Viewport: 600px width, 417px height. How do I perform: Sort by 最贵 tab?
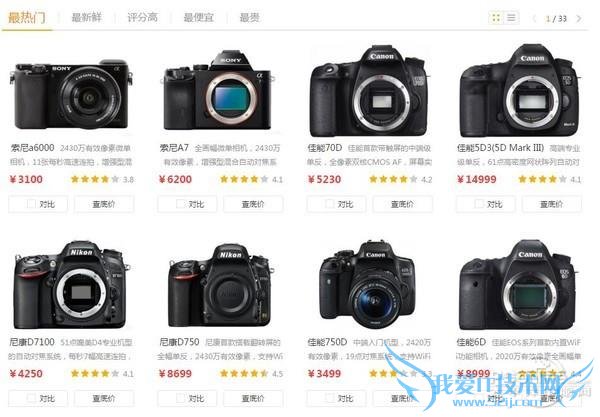click(x=249, y=18)
